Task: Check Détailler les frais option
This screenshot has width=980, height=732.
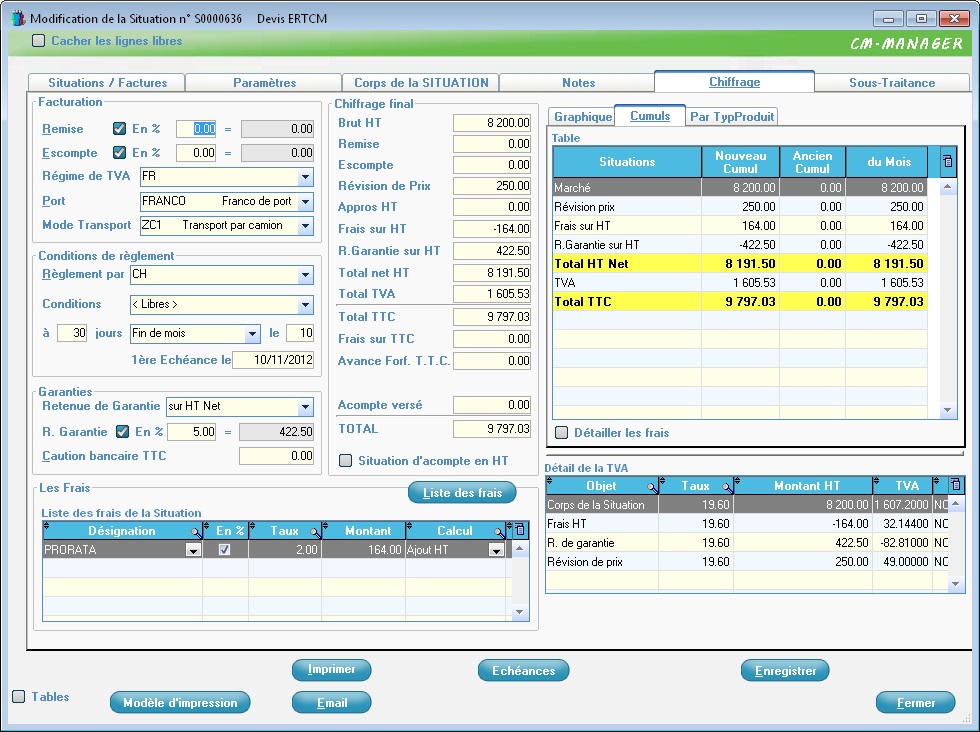Action: 562,433
